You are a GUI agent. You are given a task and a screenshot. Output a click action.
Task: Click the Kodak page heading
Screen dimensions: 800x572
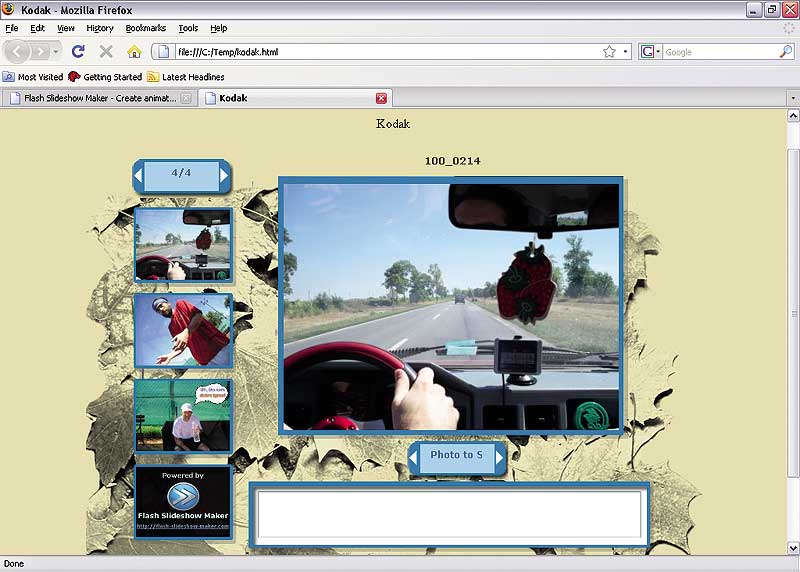coord(393,124)
